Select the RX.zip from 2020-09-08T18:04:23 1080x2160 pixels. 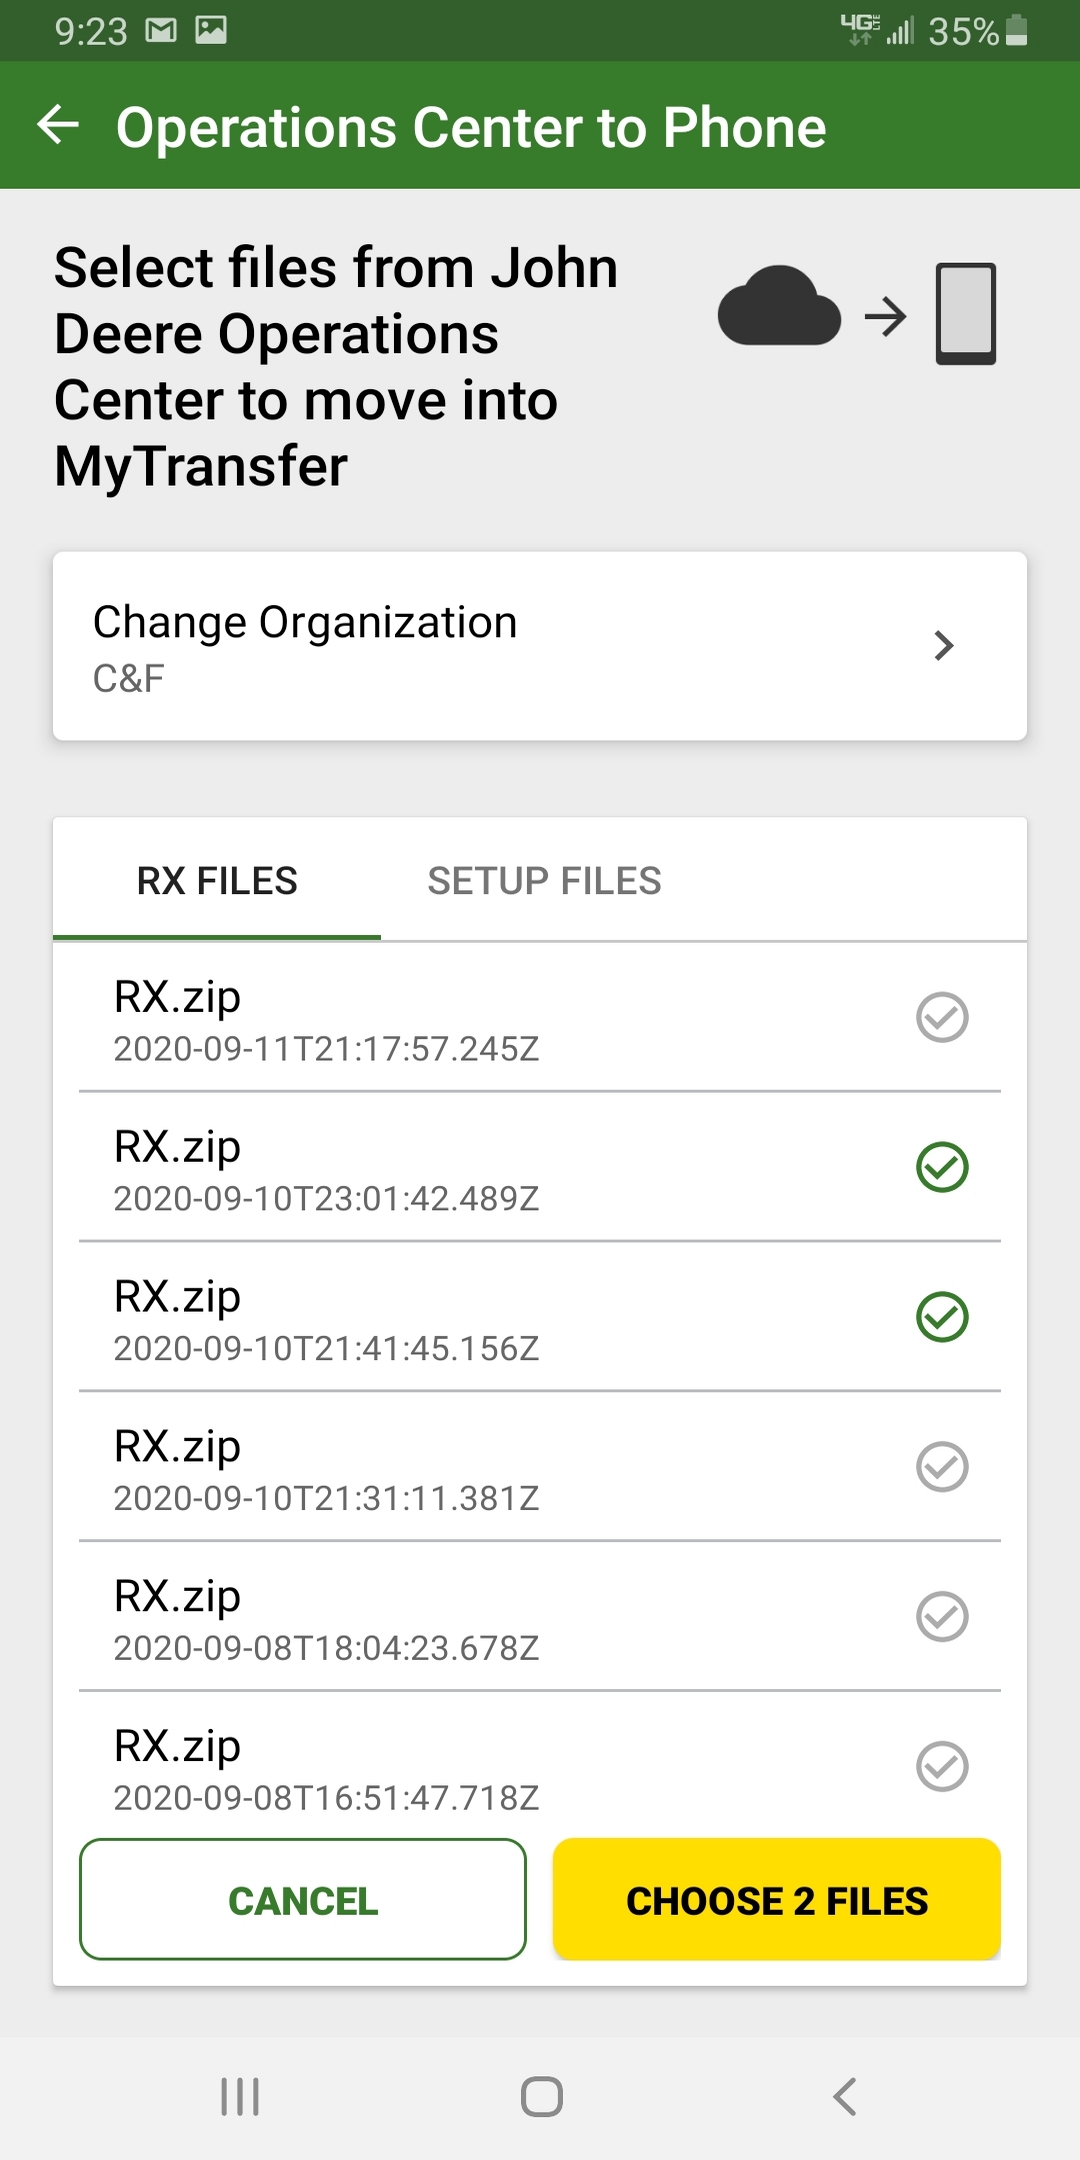point(942,1617)
